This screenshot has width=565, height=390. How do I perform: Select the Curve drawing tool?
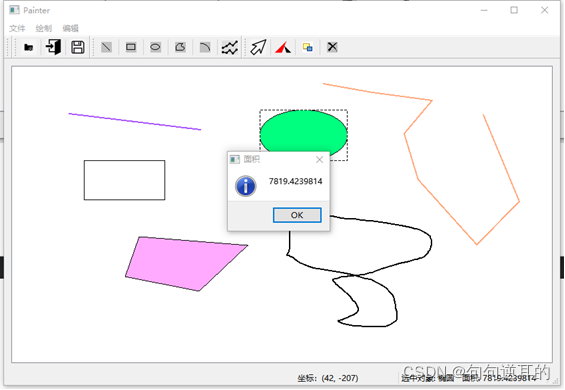point(205,47)
